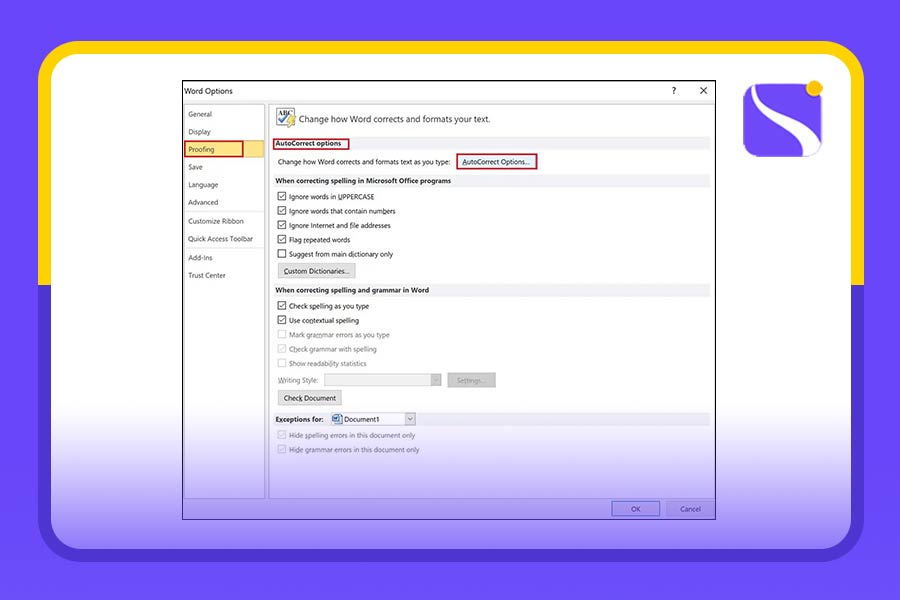The width and height of the screenshot is (900, 600).
Task: Open the Customize Ribbon section
Action: [216, 221]
